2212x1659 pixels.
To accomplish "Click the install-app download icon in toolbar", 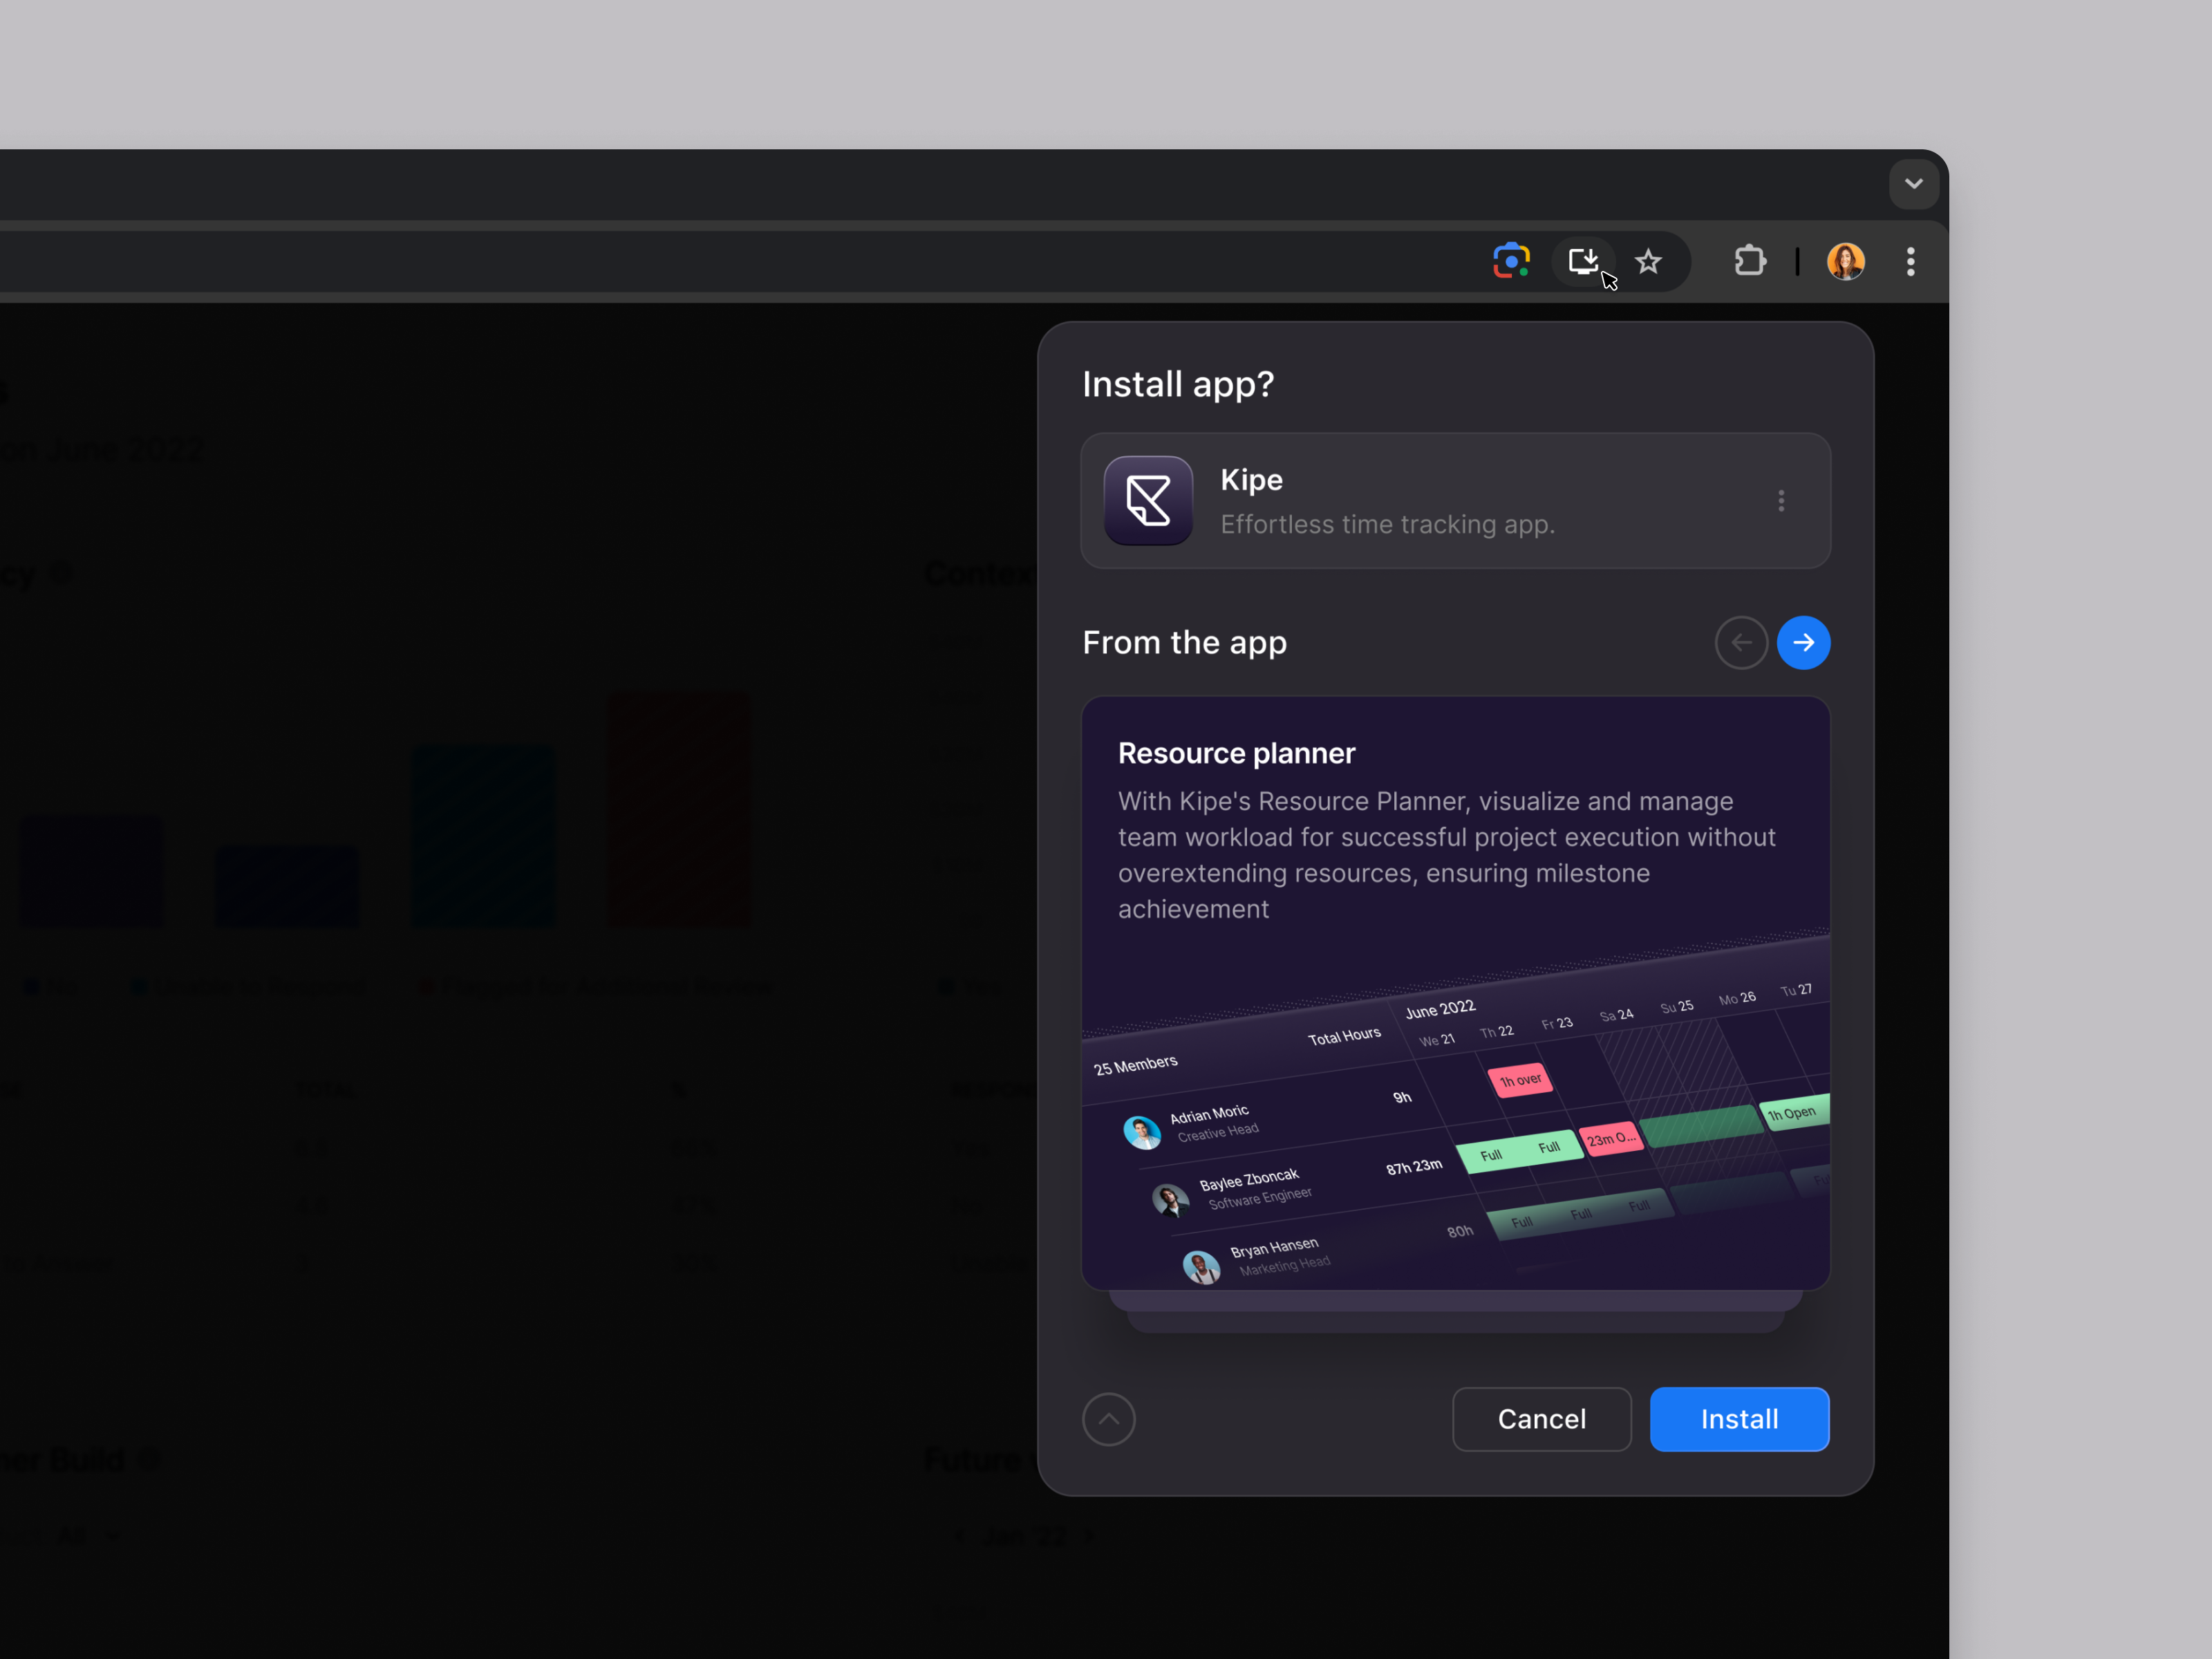I will coord(1584,260).
